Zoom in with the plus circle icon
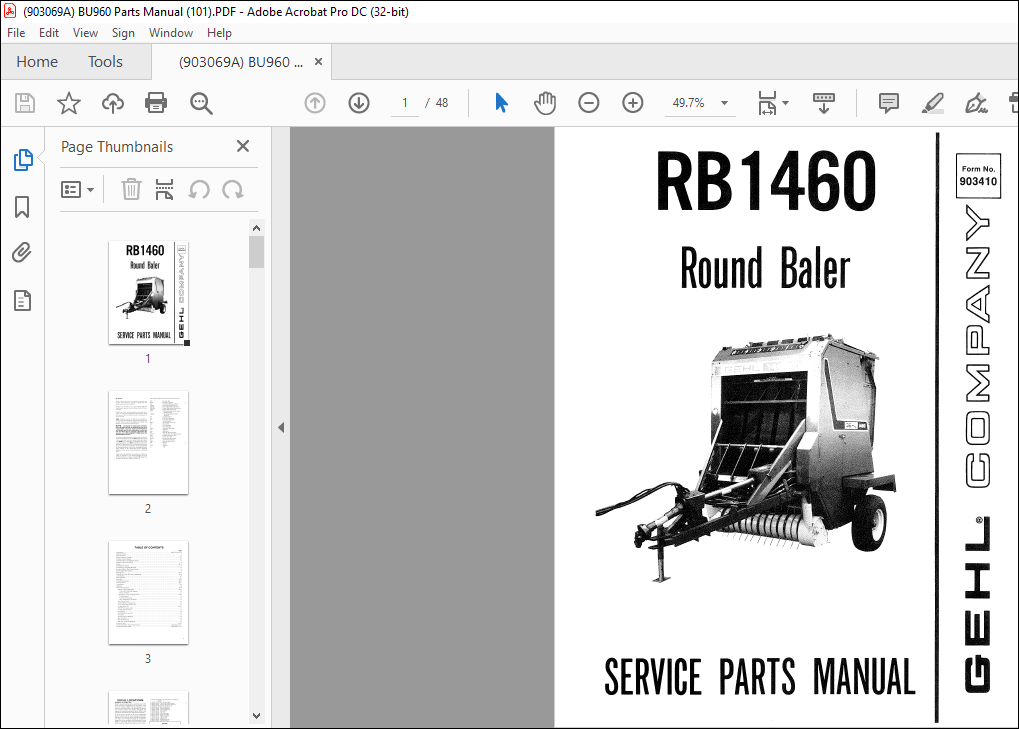The width and height of the screenshot is (1019, 729). click(x=632, y=103)
